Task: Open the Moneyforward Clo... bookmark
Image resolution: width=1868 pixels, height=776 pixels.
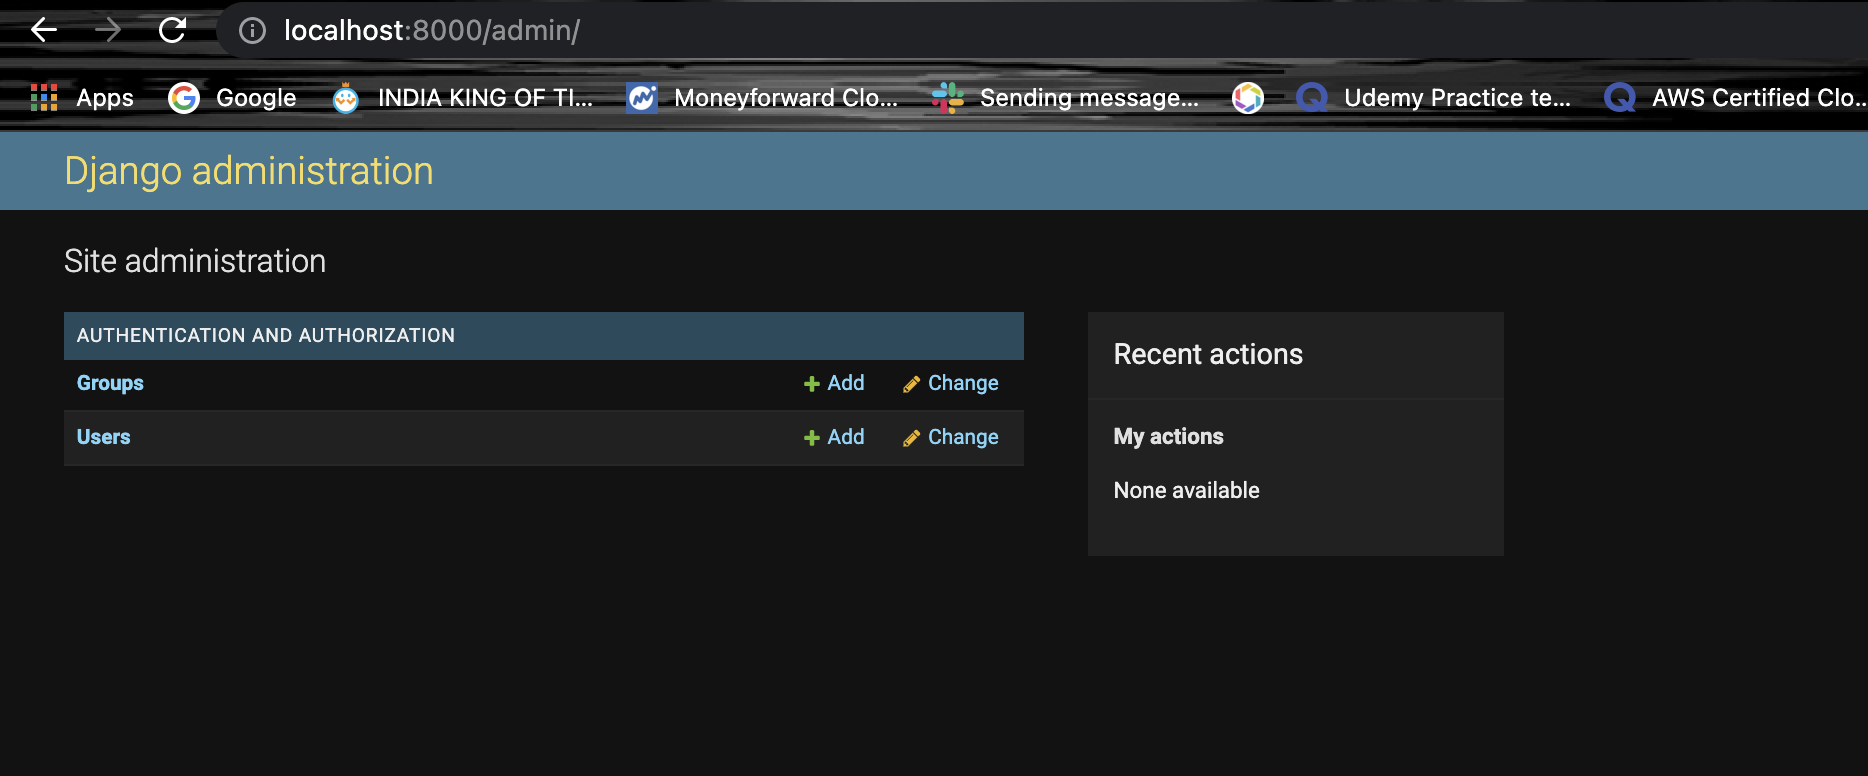Action: point(762,98)
